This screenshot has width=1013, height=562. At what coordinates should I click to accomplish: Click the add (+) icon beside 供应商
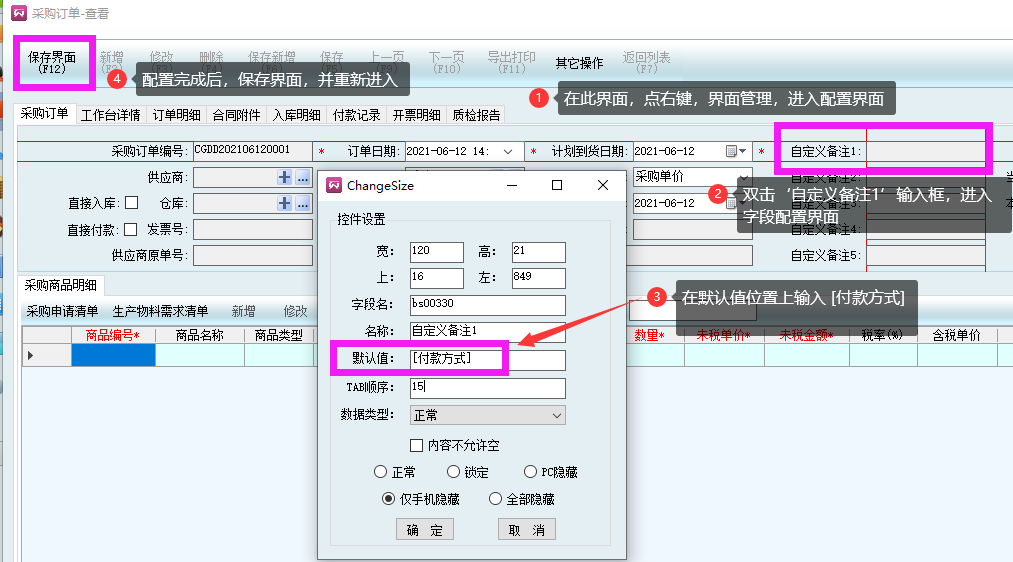[285, 177]
